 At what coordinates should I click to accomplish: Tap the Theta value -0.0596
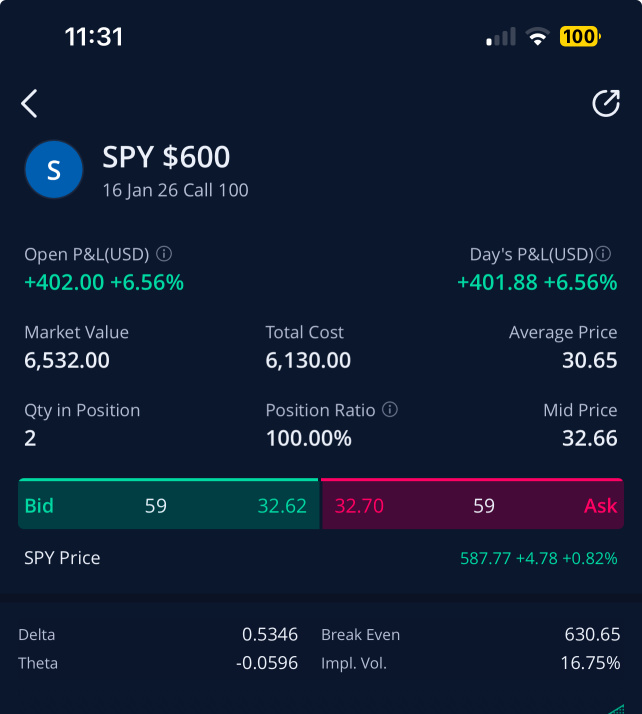tap(267, 663)
